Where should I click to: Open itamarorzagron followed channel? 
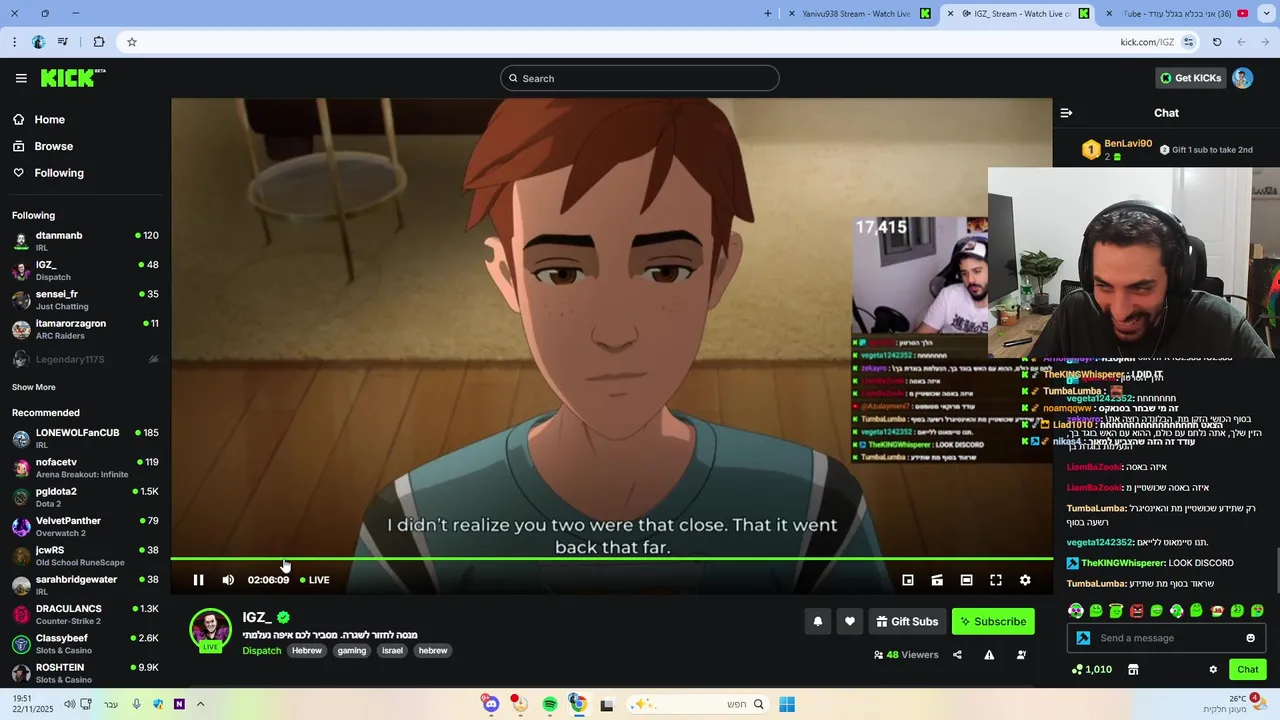(x=85, y=329)
